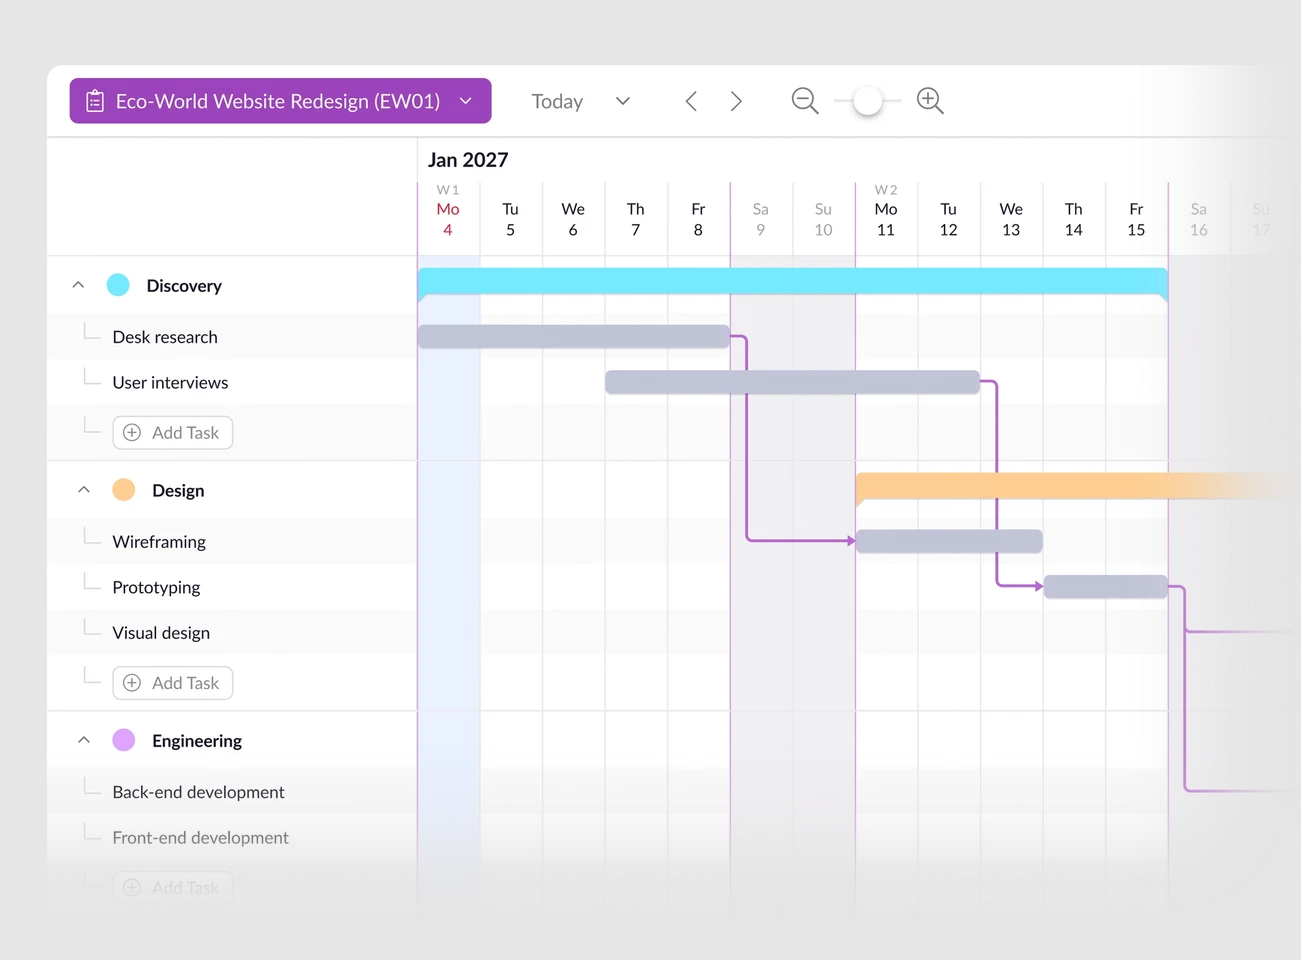Click the zoom slider handle
This screenshot has height=960, width=1301.
pos(868,101)
